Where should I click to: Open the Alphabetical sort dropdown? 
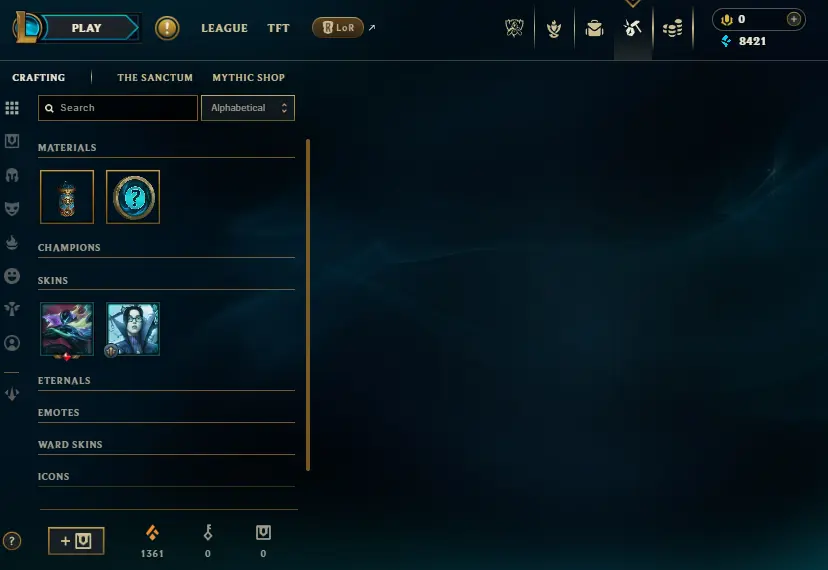[248, 108]
